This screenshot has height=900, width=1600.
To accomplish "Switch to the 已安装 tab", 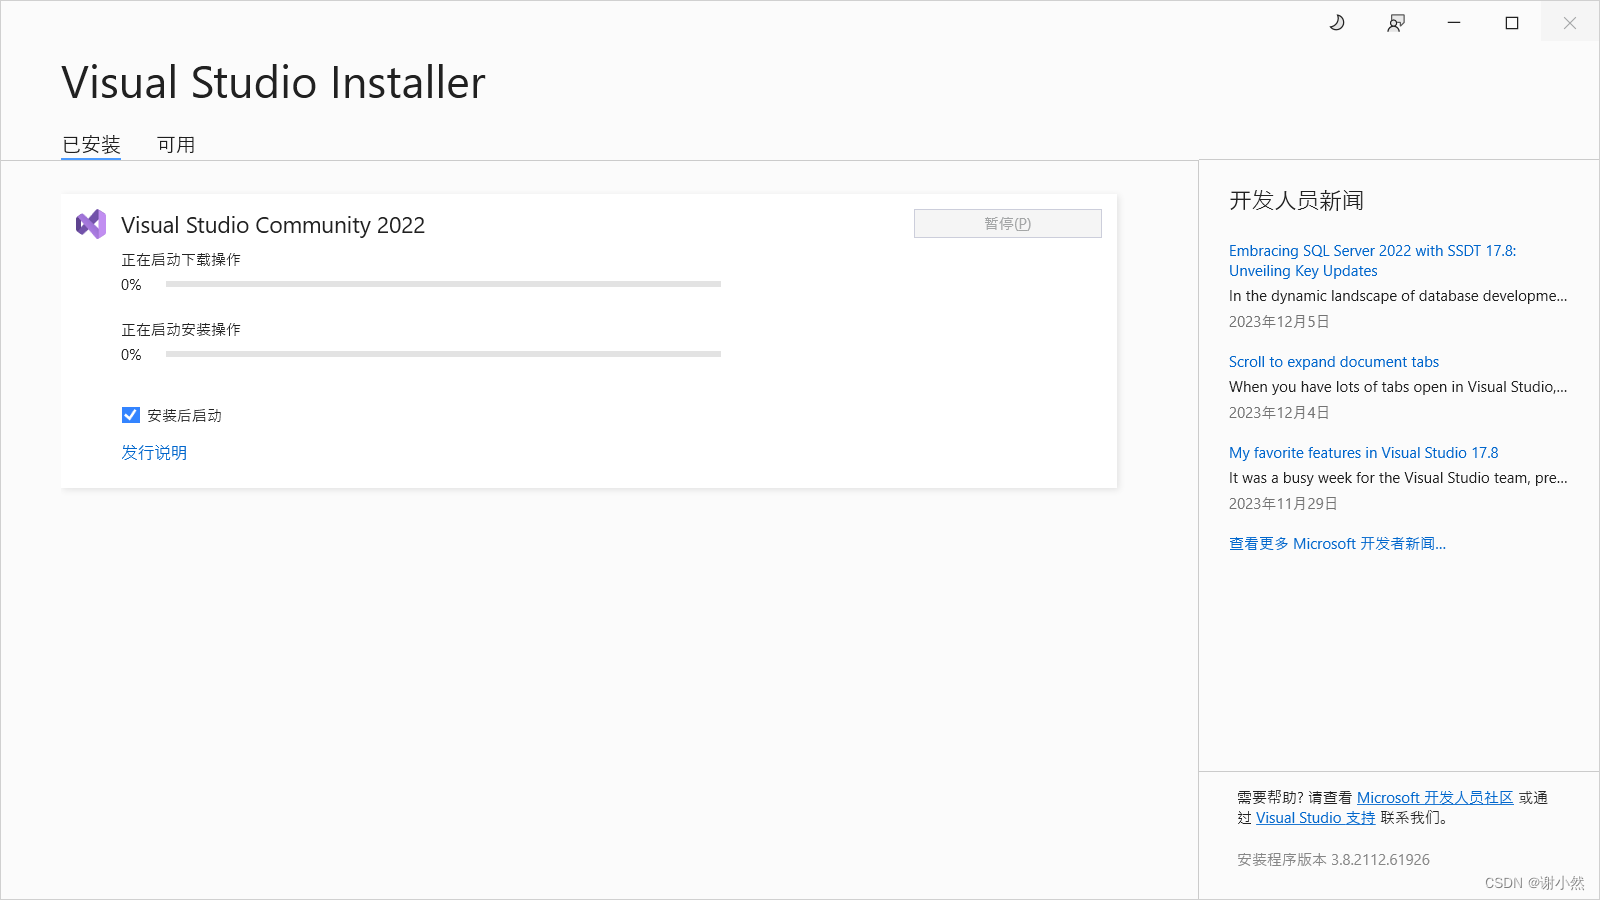I will coord(91,145).
